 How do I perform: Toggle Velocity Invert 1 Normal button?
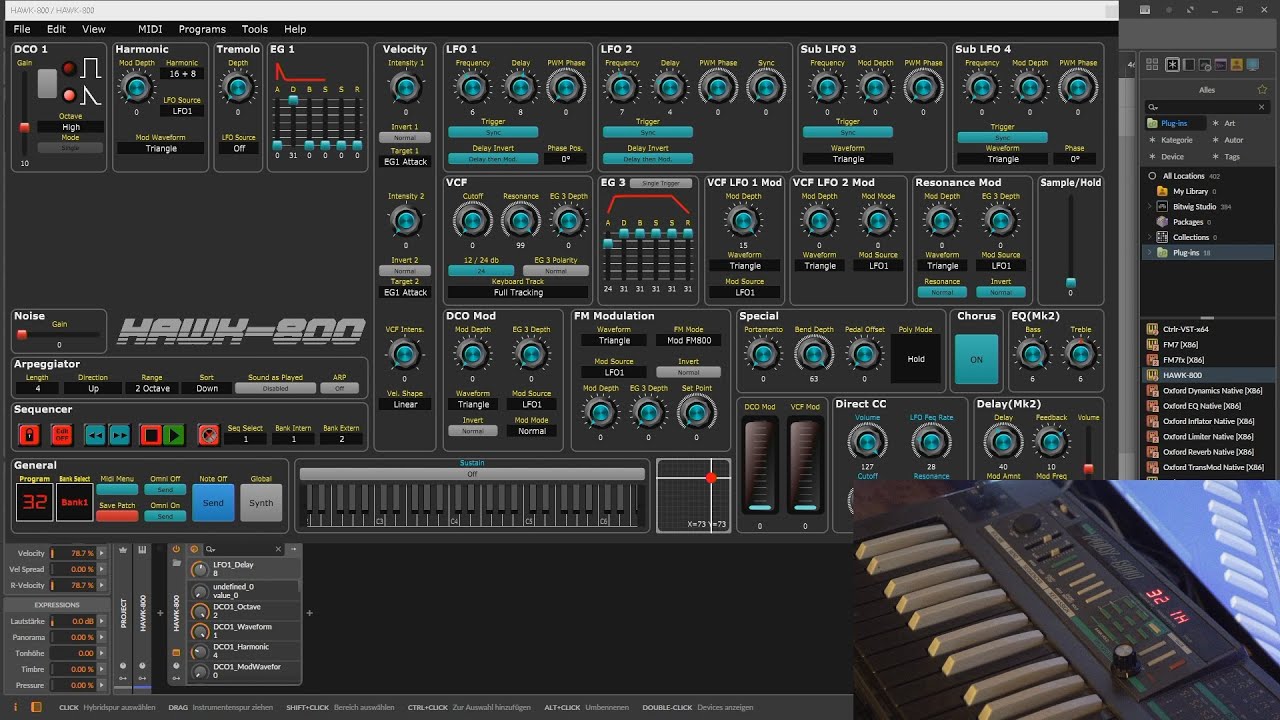[x=405, y=138]
